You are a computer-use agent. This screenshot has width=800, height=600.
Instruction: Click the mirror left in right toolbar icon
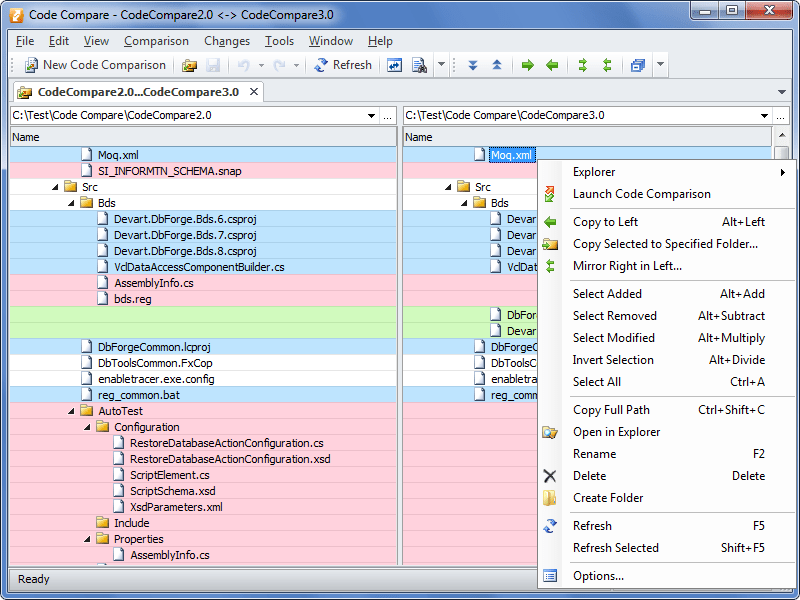coord(583,65)
